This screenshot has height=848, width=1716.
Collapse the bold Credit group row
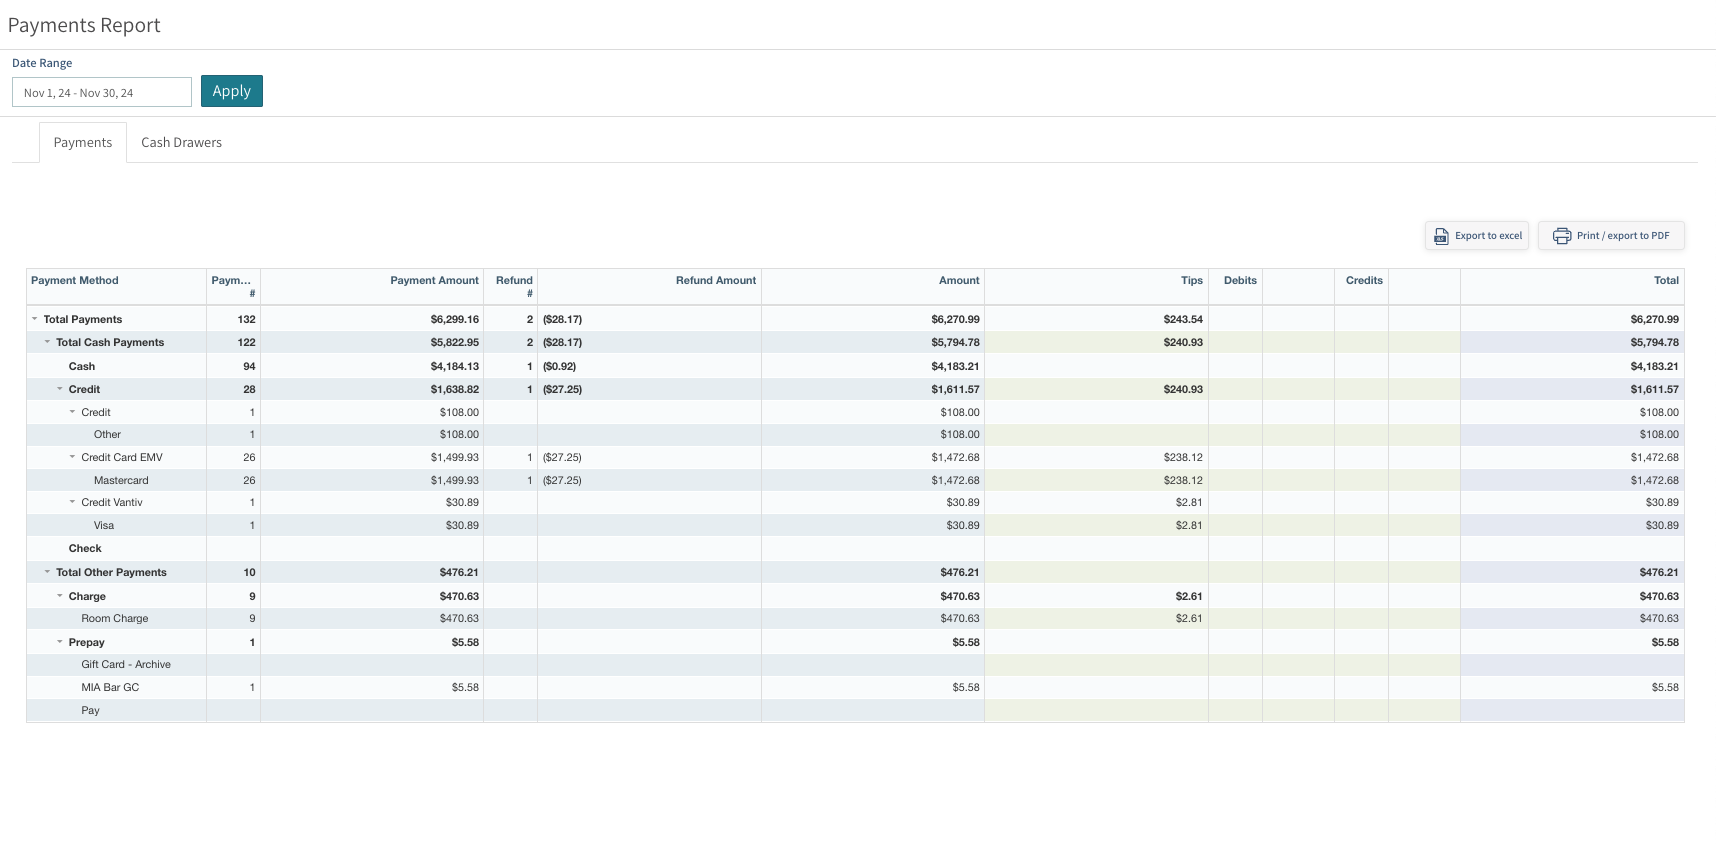(x=60, y=389)
